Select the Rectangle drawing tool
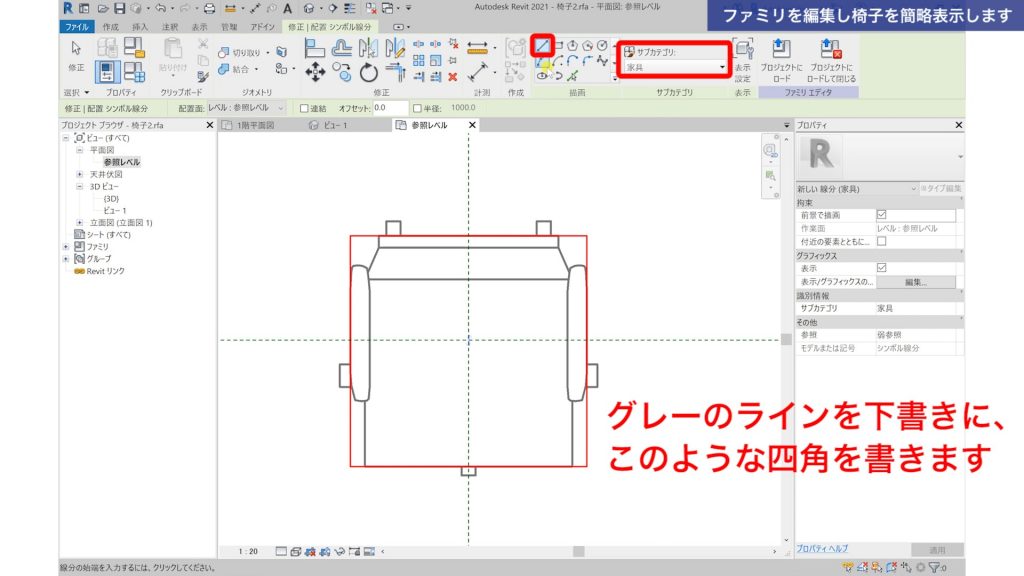The height and width of the screenshot is (576, 1024). [559, 45]
